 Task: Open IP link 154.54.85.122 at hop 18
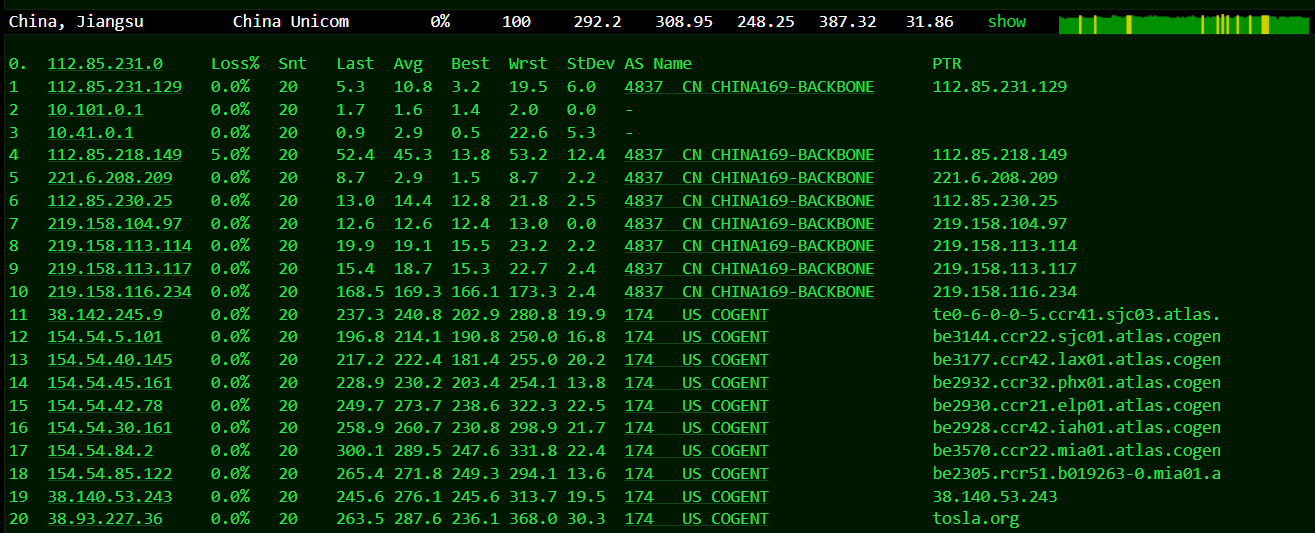point(110,474)
